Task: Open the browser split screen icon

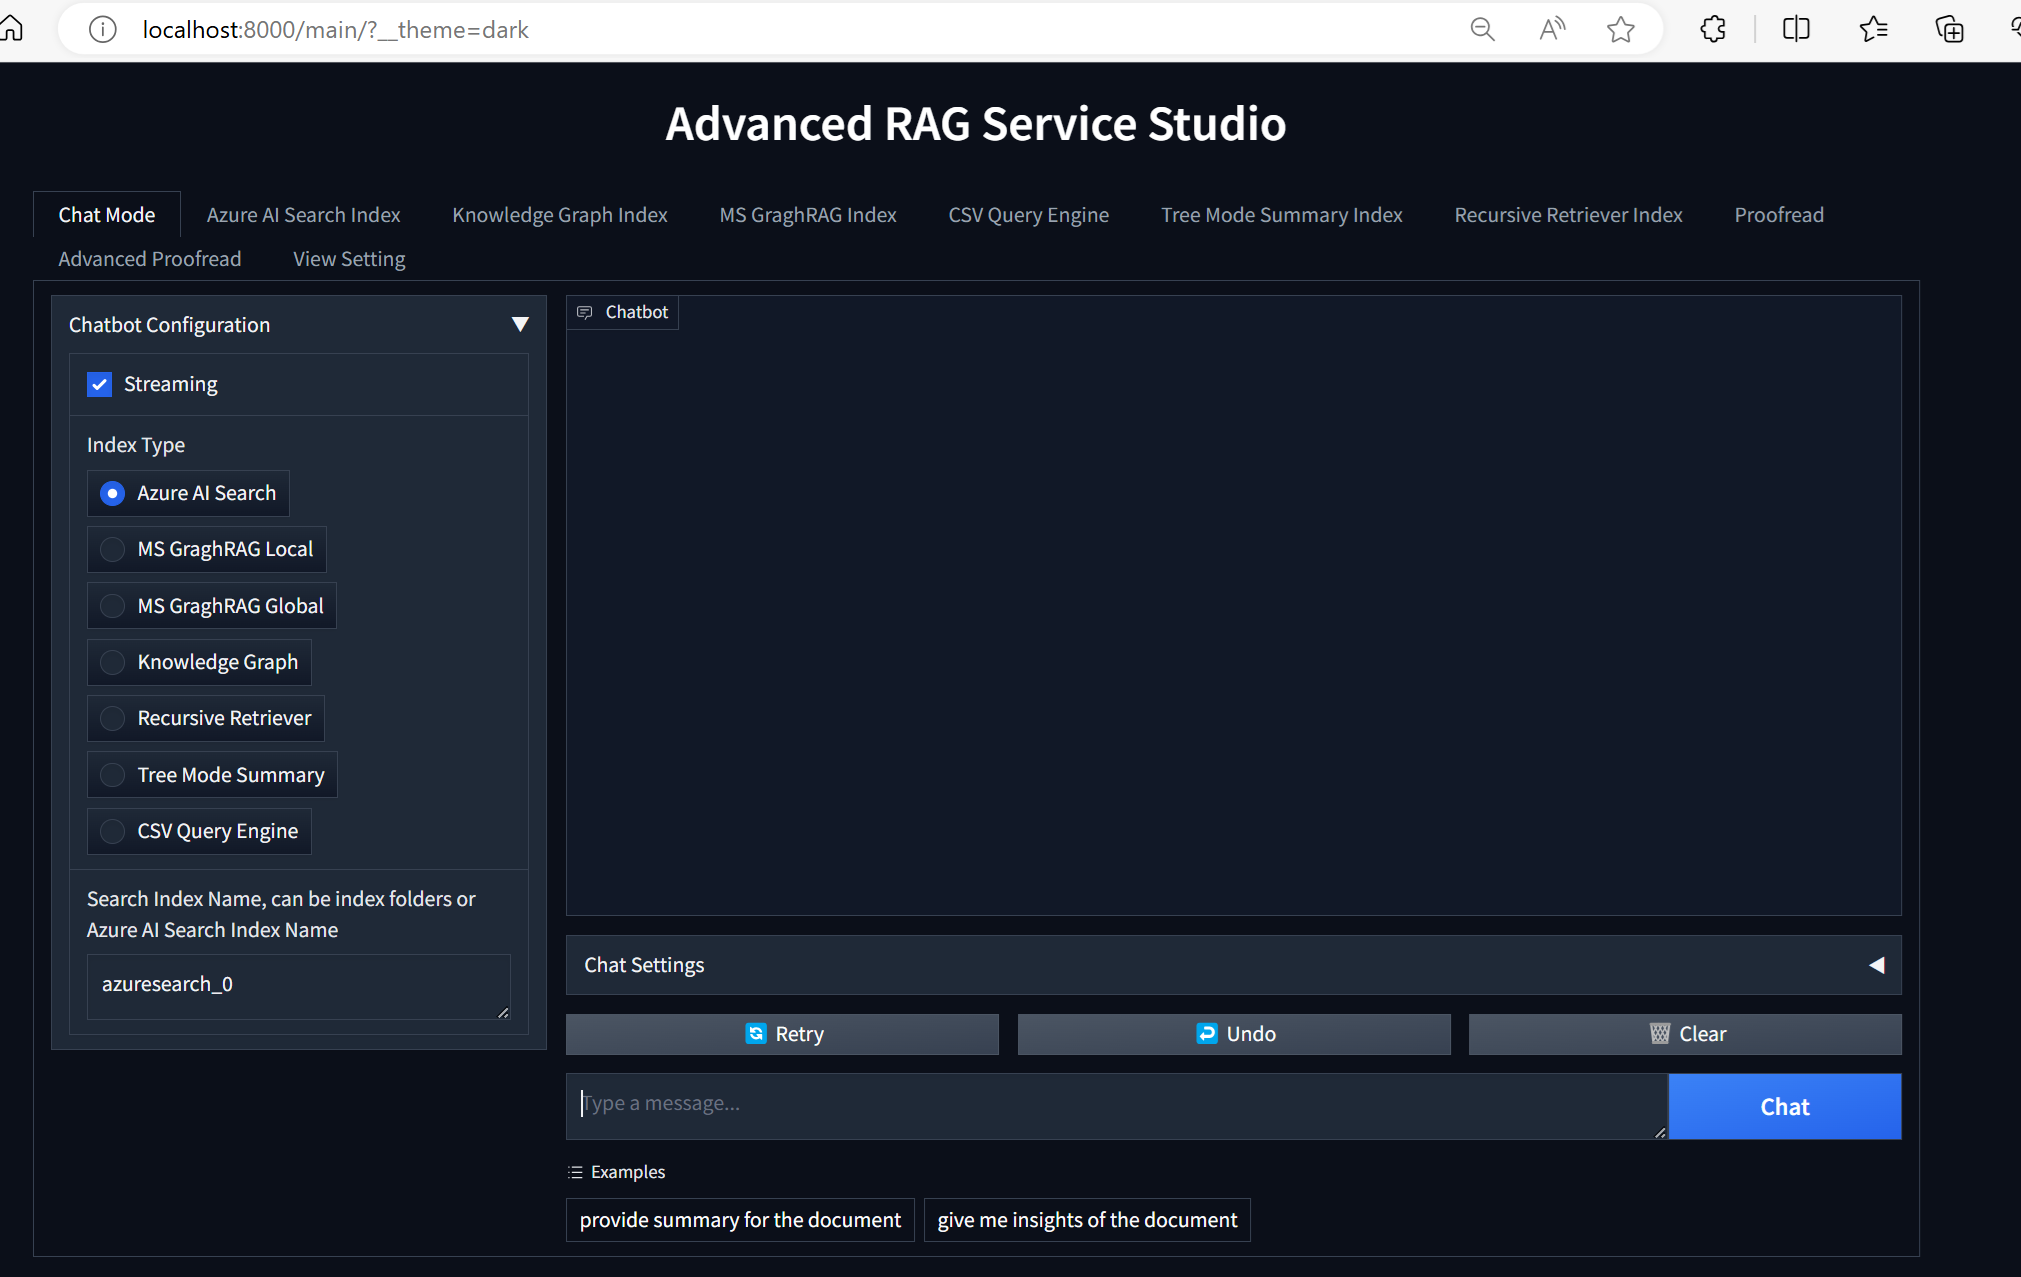Action: click(1796, 28)
